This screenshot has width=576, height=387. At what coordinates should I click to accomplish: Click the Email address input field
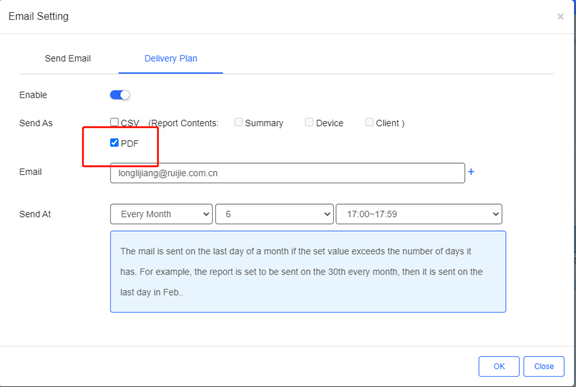click(x=287, y=173)
